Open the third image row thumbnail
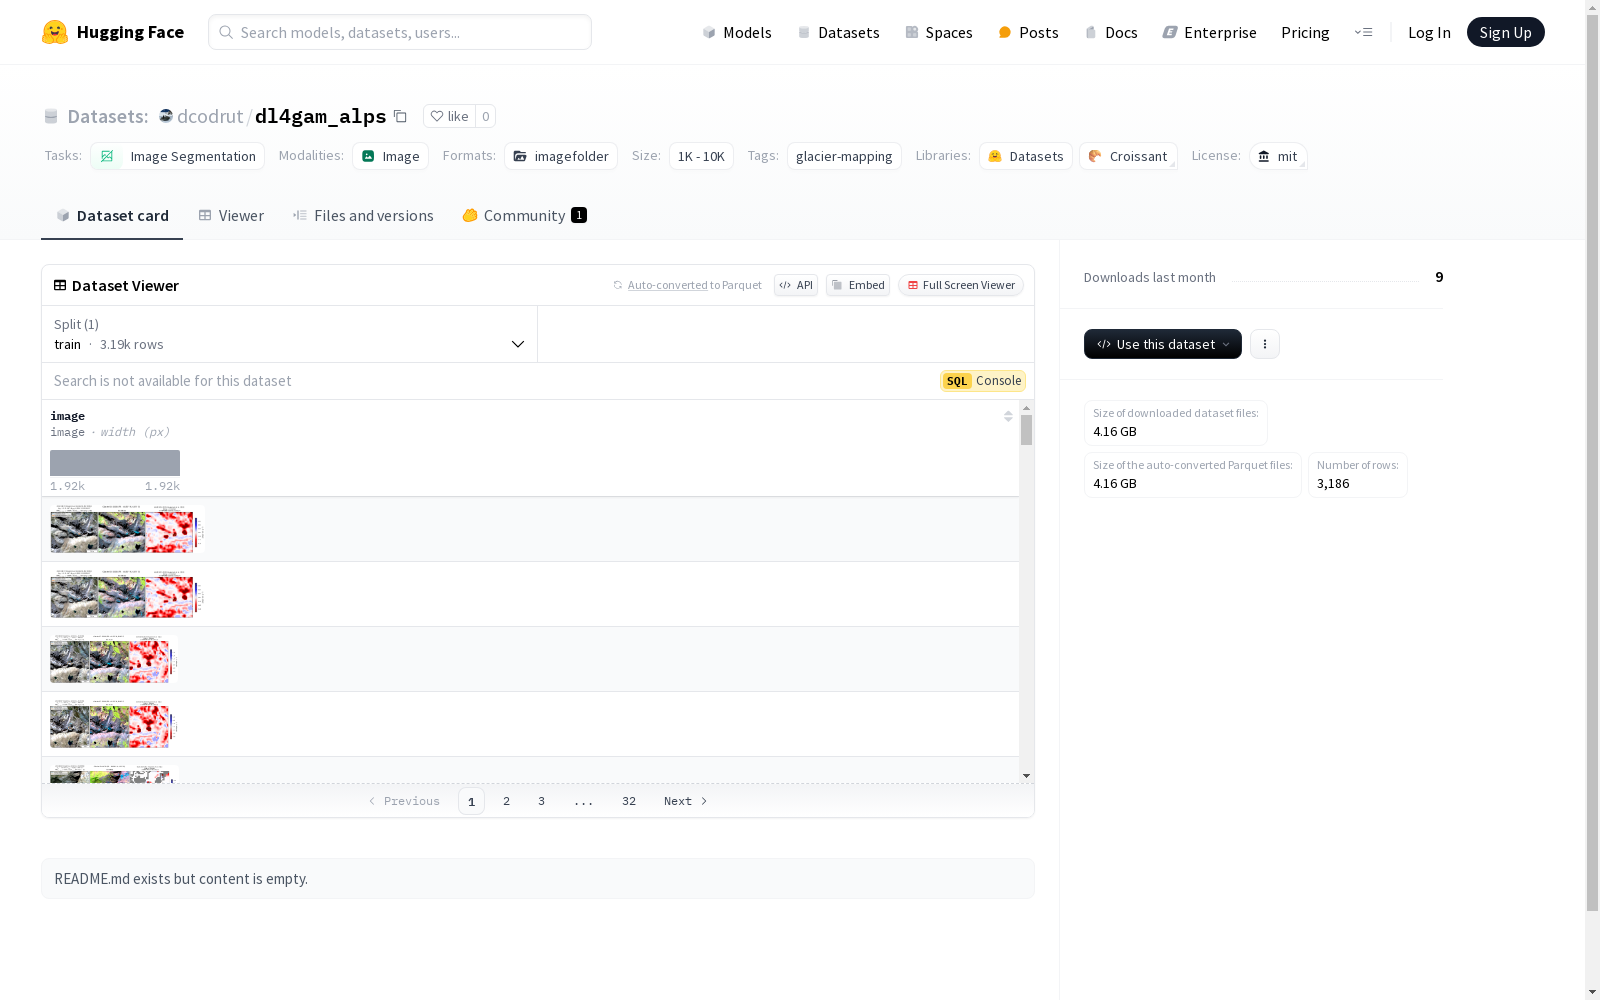The height and width of the screenshot is (1000, 1600). 114,659
